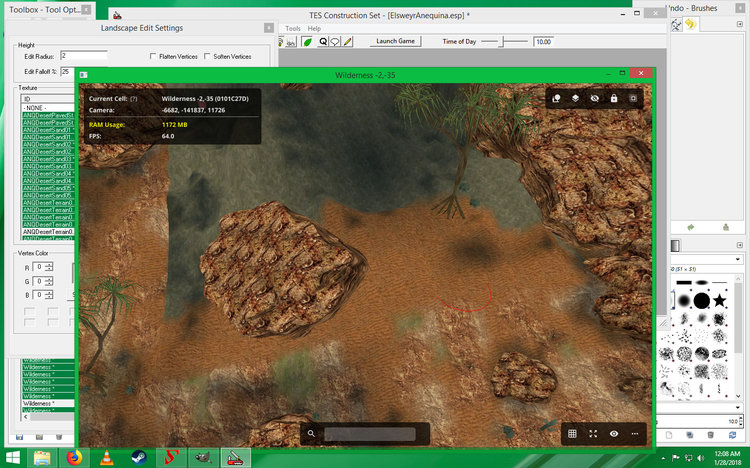Open Steam from the taskbar
This screenshot has width=750, height=468.
tap(139, 458)
